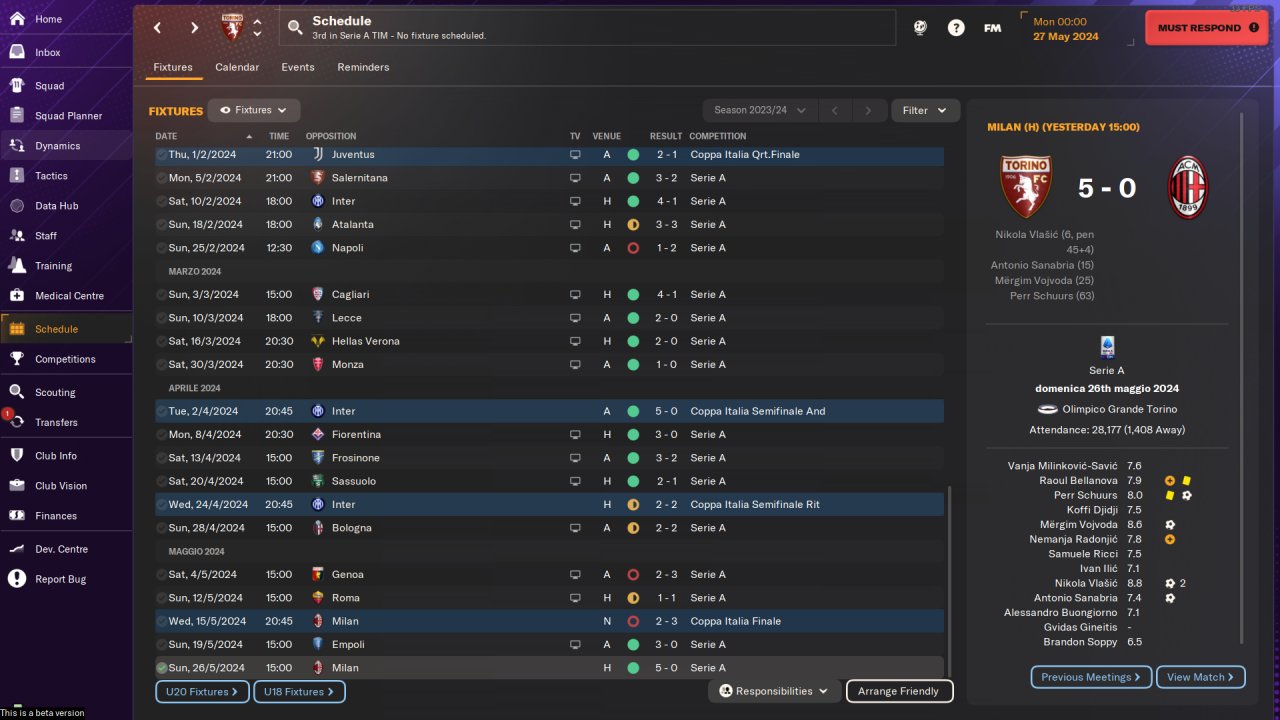The height and width of the screenshot is (720, 1280).
Task: Toggle the check circle on the Fiorentina fixture
Action: click(x=162, y=435)
